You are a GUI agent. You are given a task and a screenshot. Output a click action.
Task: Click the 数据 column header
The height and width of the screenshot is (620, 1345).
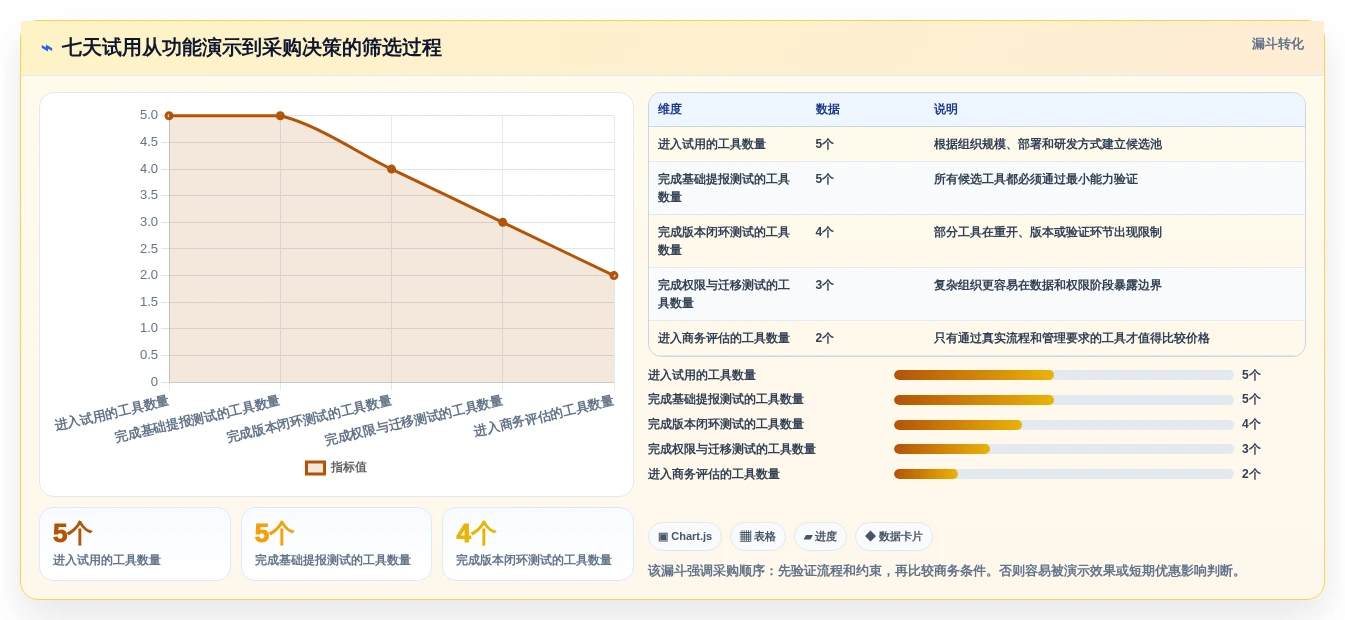click(827, 109)
